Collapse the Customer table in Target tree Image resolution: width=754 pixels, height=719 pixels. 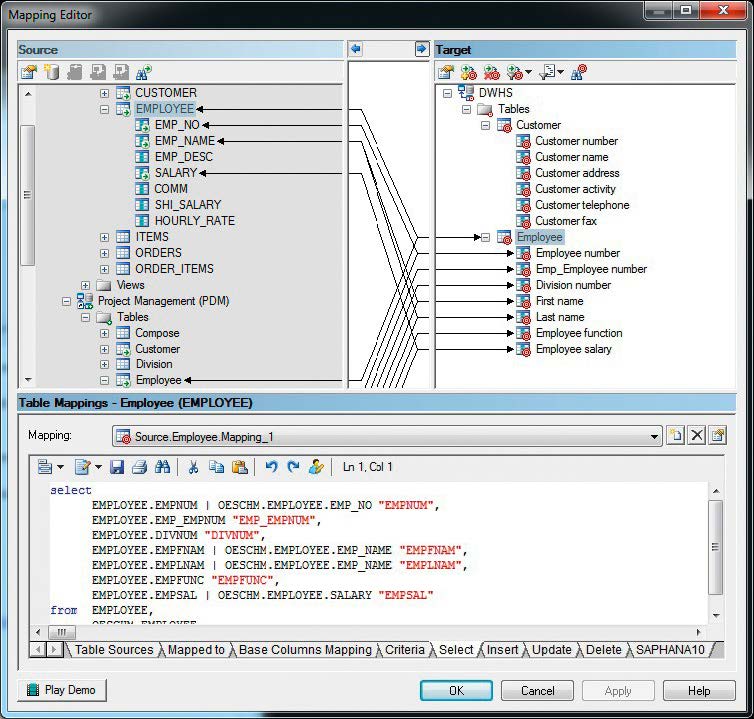(486, 125)
